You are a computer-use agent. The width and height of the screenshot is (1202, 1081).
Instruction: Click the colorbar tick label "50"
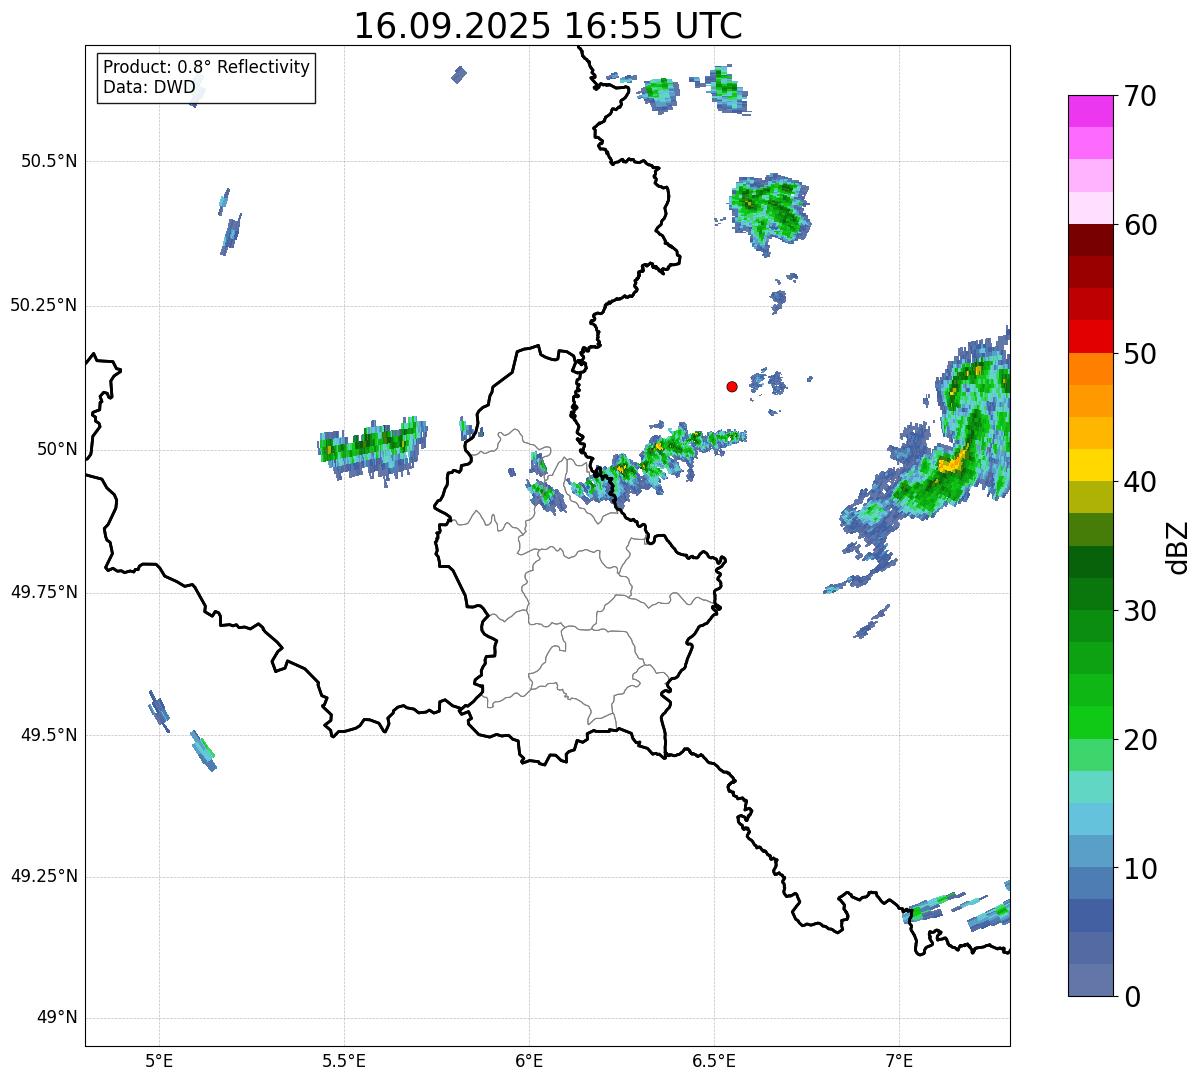point(1140,354)
